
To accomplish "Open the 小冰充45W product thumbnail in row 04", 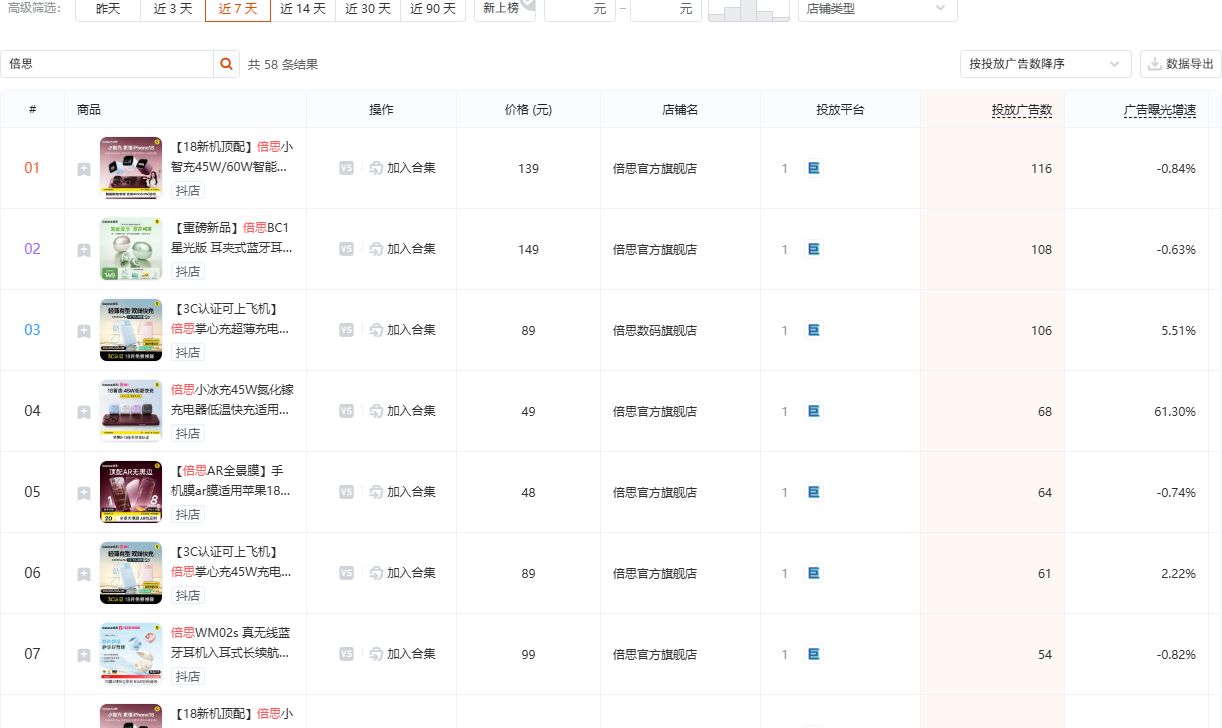I will coord(131,411).
